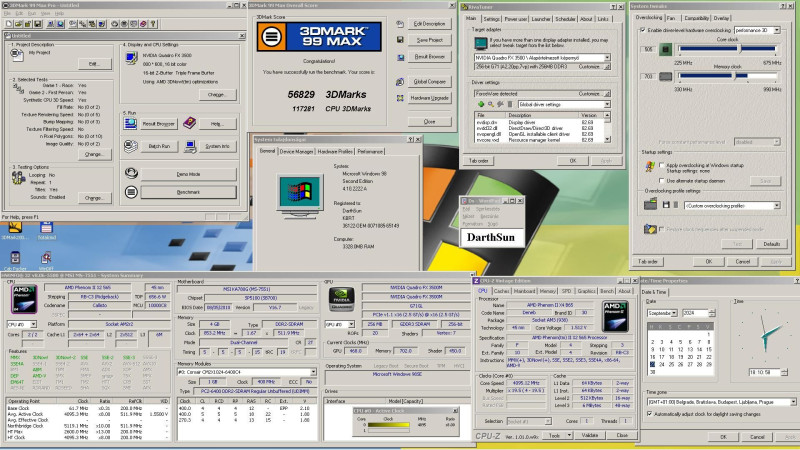Open the WinOff desktop icon
Viewport: 800px width, 450px height.
46,261
